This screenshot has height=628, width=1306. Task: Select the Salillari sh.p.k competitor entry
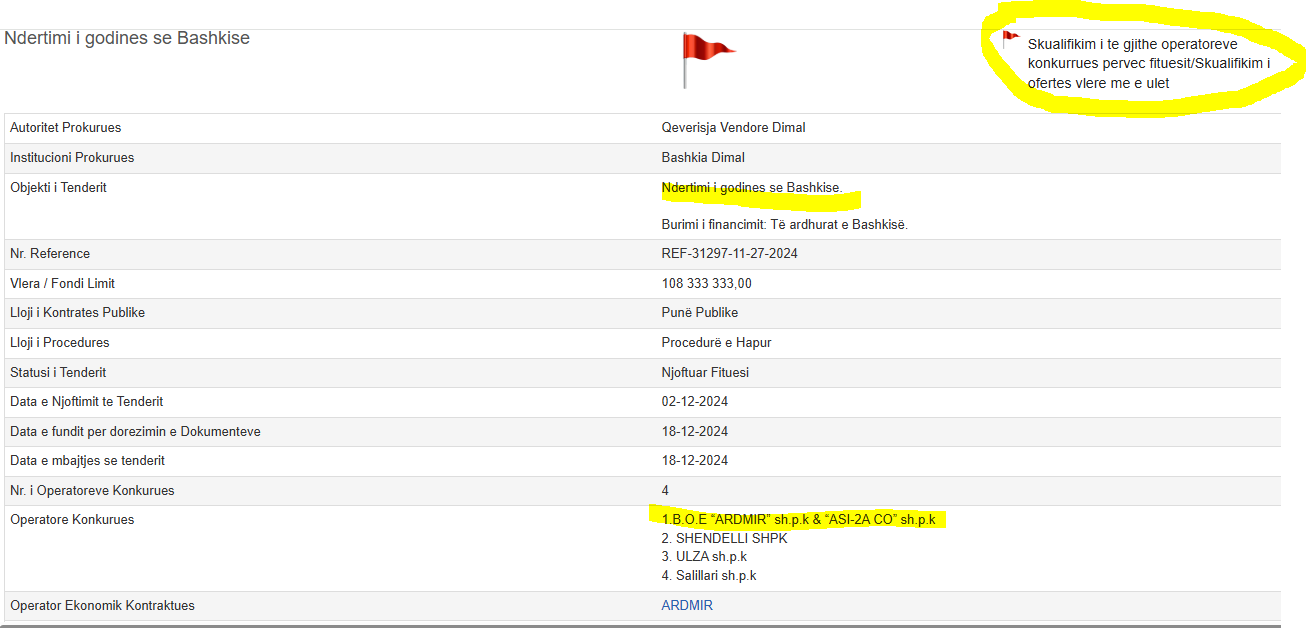pyautogui.click(x=708, y=575)
